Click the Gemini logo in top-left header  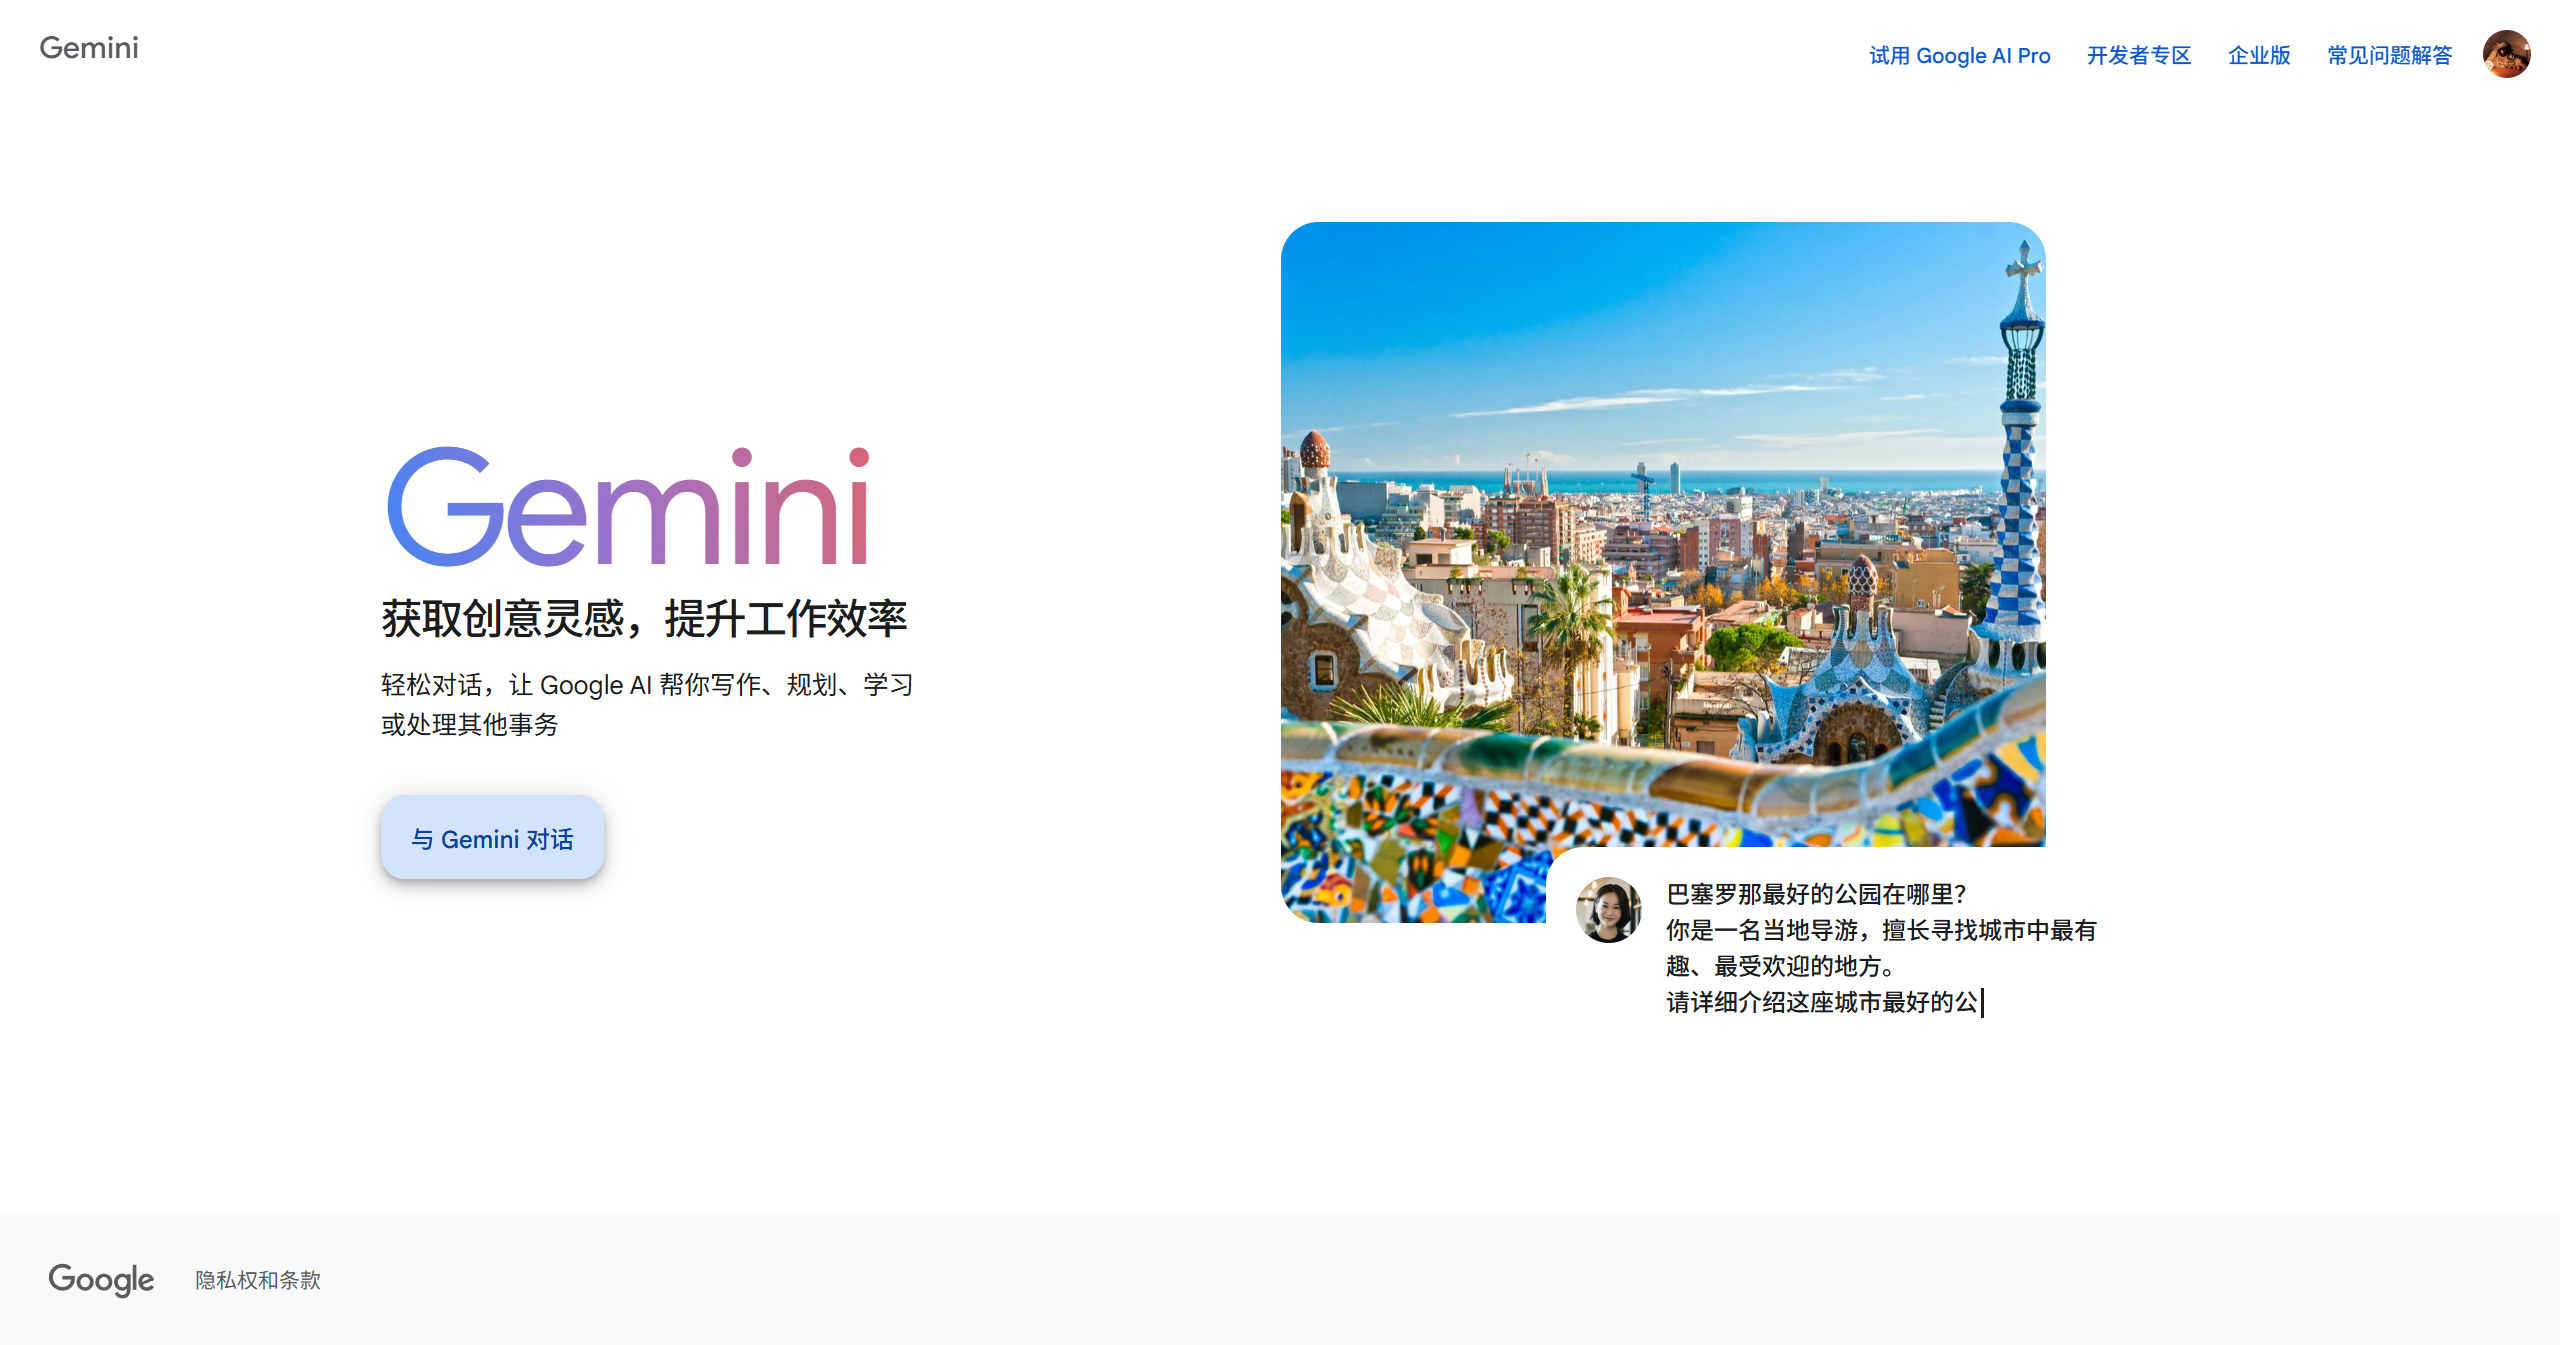tap(89, 48)
